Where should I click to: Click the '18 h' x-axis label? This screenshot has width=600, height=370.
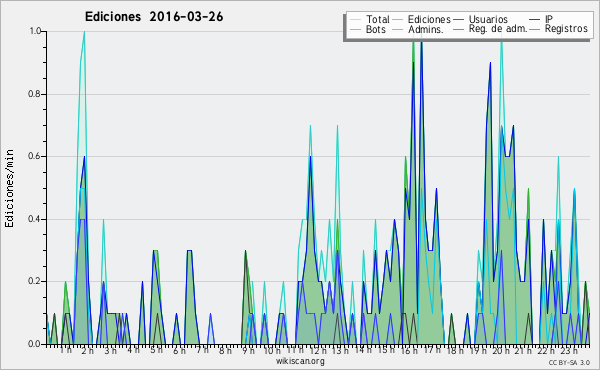pyautogui.click(x=455, y=350)
